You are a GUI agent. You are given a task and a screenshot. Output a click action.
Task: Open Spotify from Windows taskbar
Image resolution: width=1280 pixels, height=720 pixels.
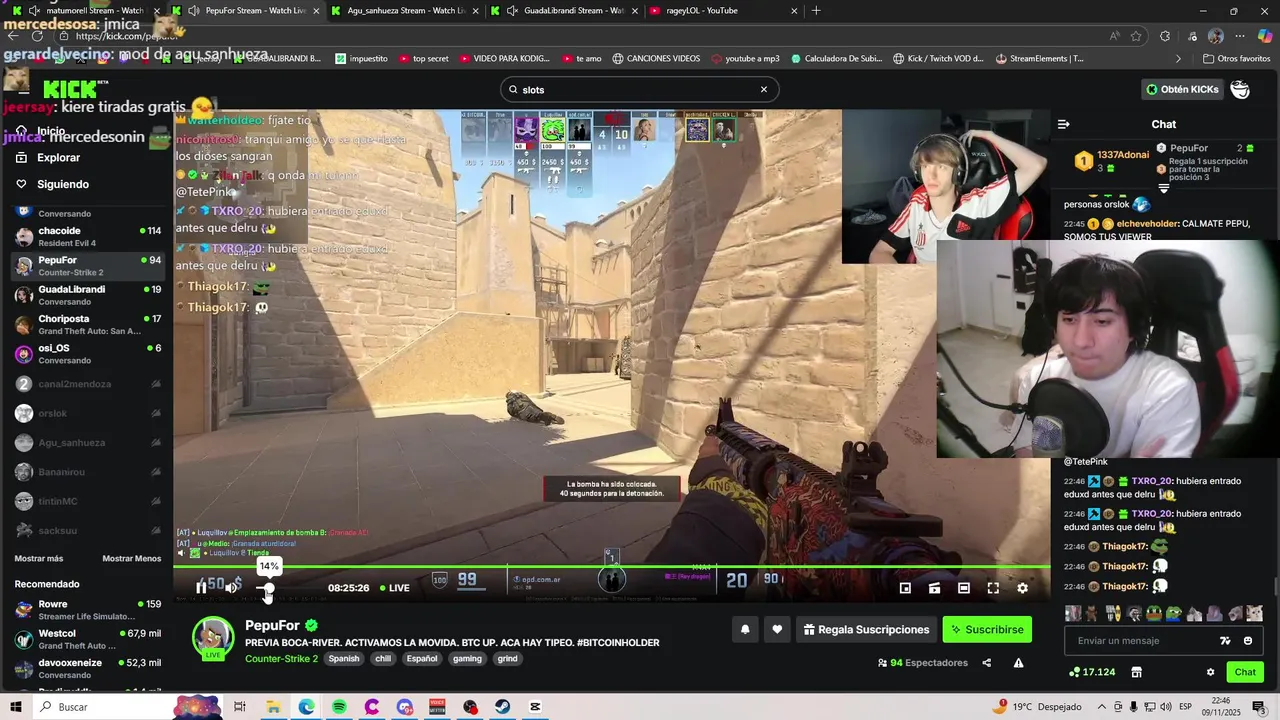(x=339, y=707)
